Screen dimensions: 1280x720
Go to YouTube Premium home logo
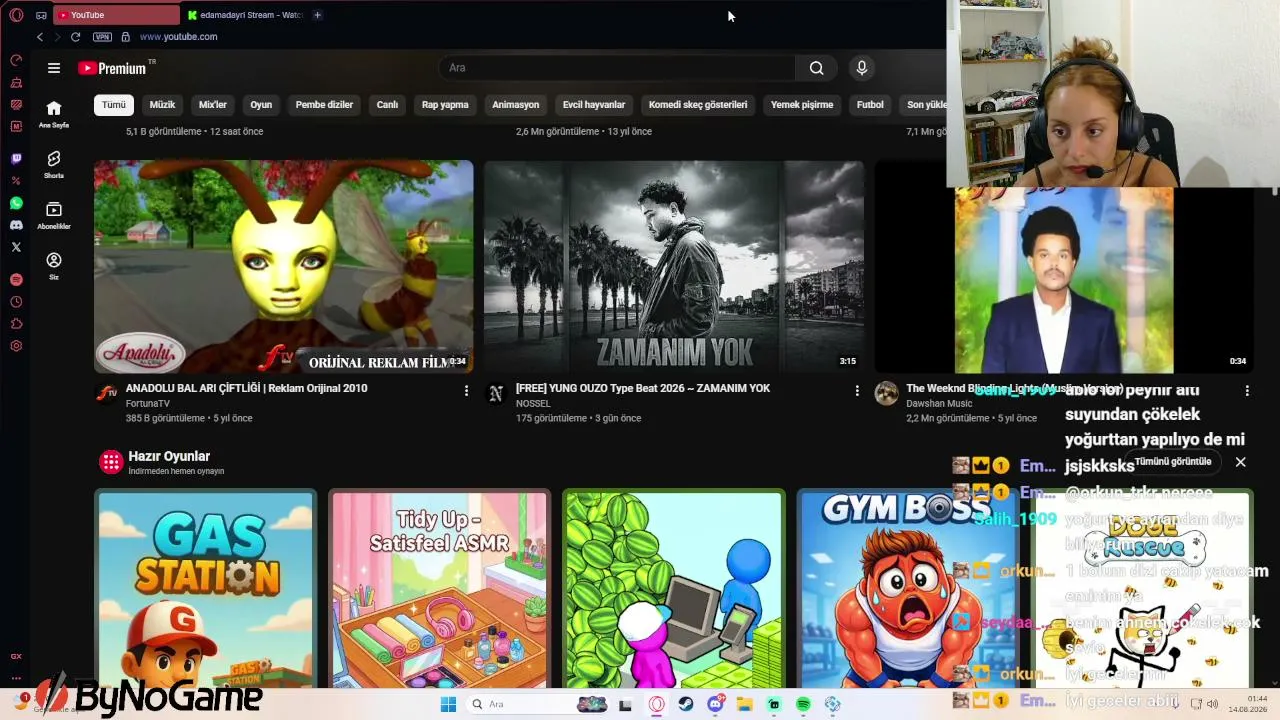[113, 68]
